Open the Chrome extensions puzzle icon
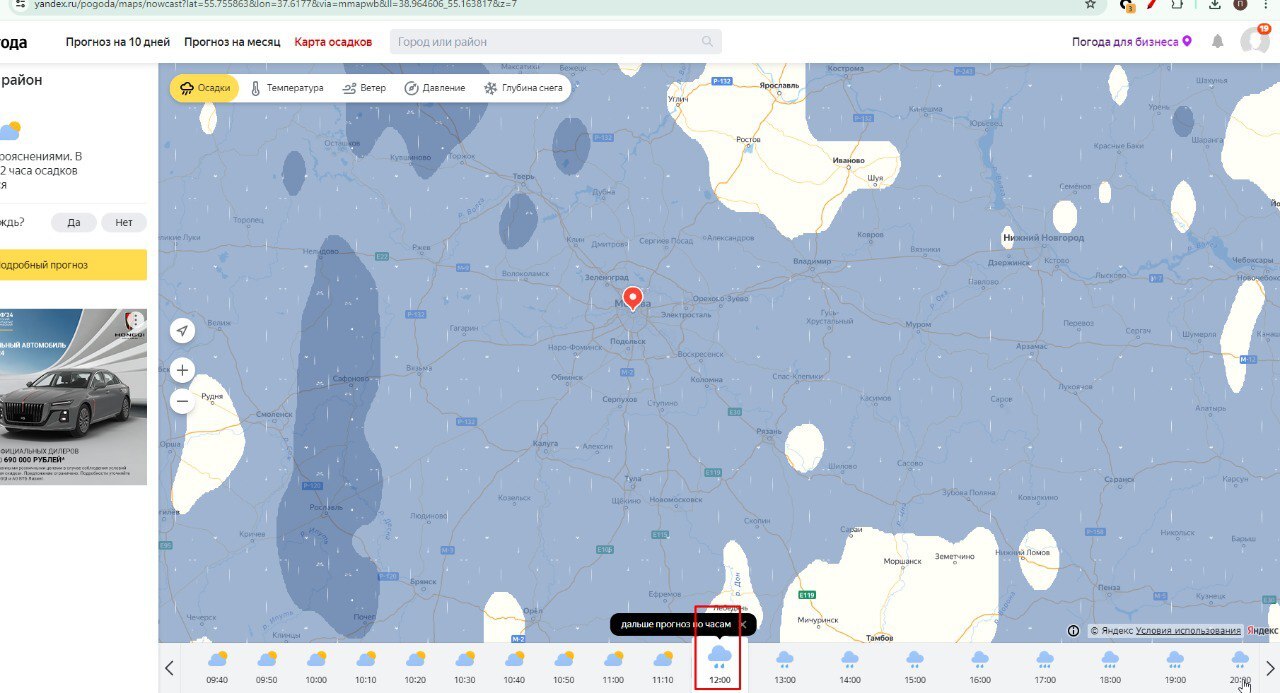1280x693 pixels. tap(1179, 4)
